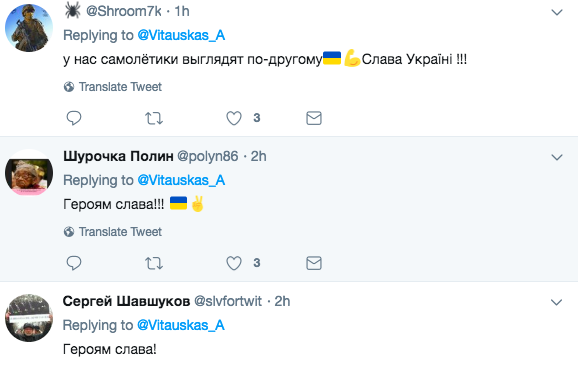Send @Shroom7k tweet via direct message
578x369 pixels.
(314, 118)
